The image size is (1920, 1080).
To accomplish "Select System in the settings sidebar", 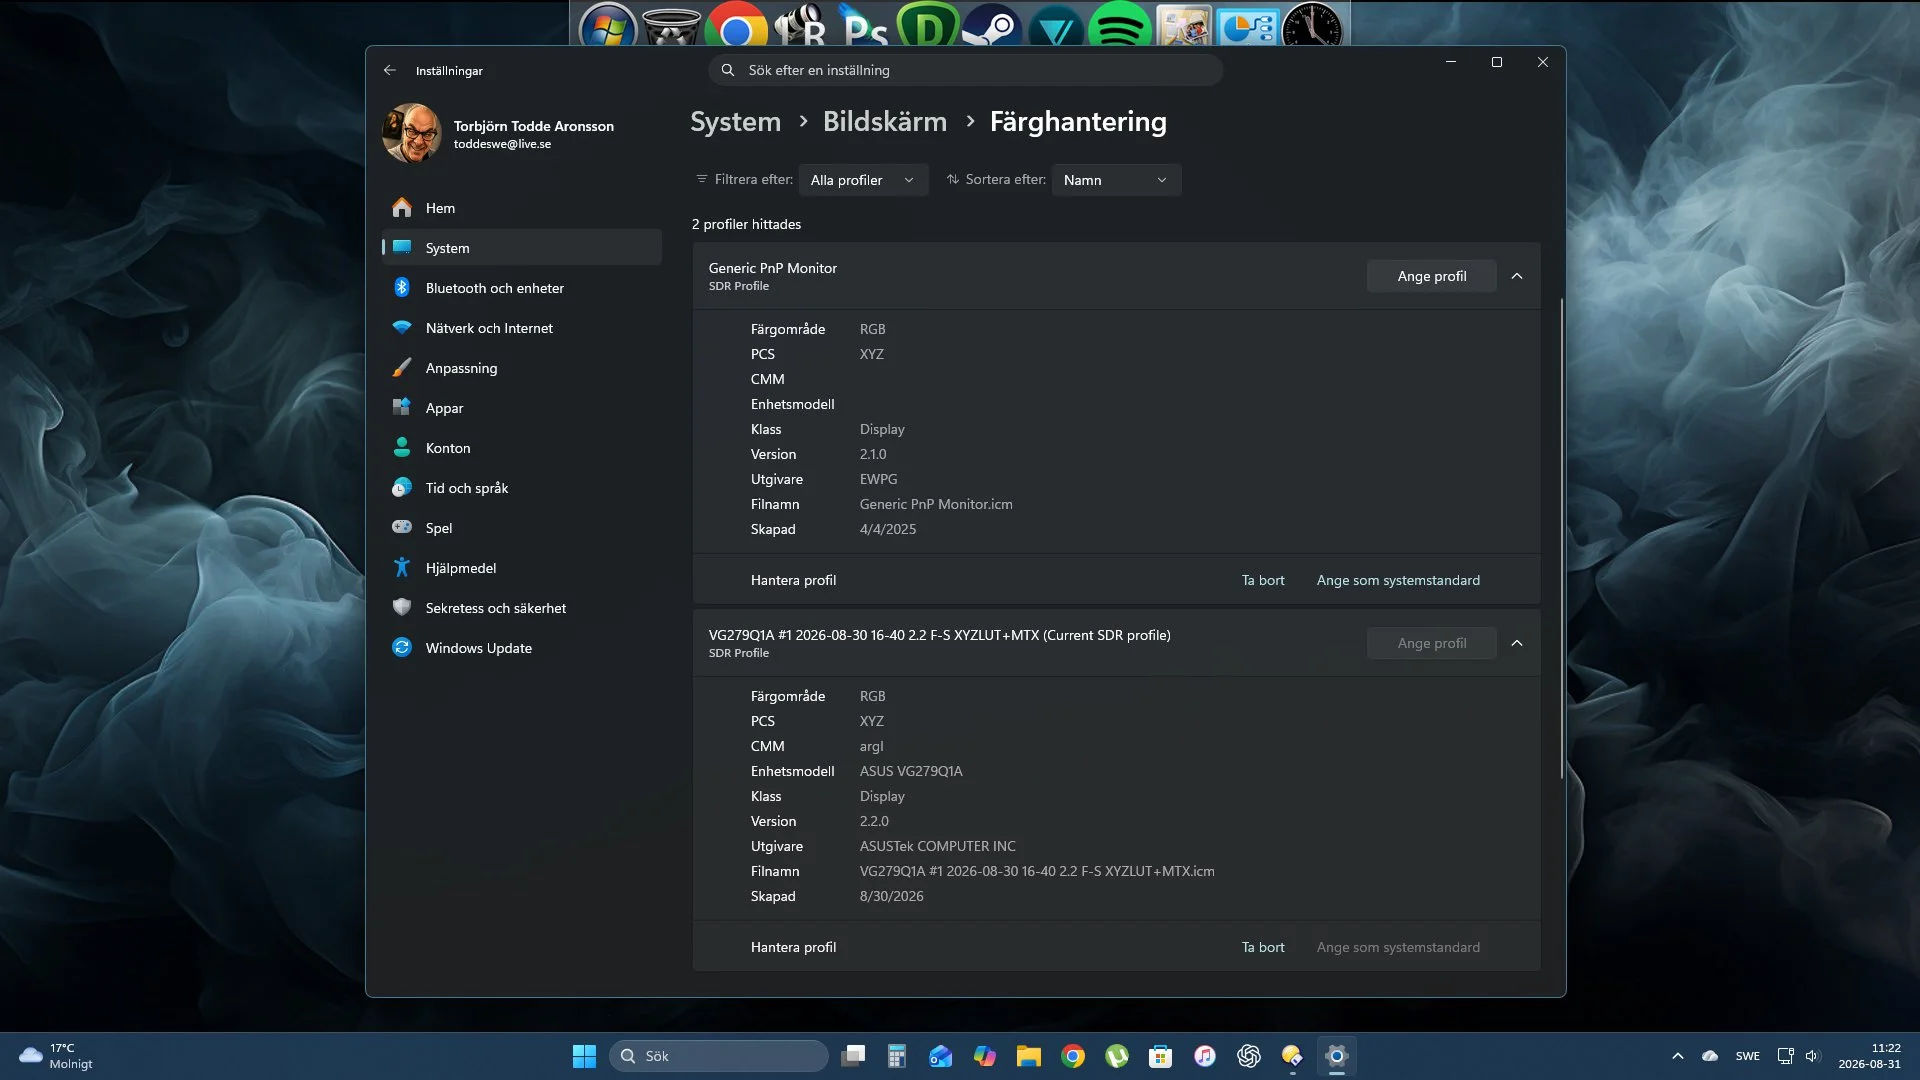I will (521, 248).
